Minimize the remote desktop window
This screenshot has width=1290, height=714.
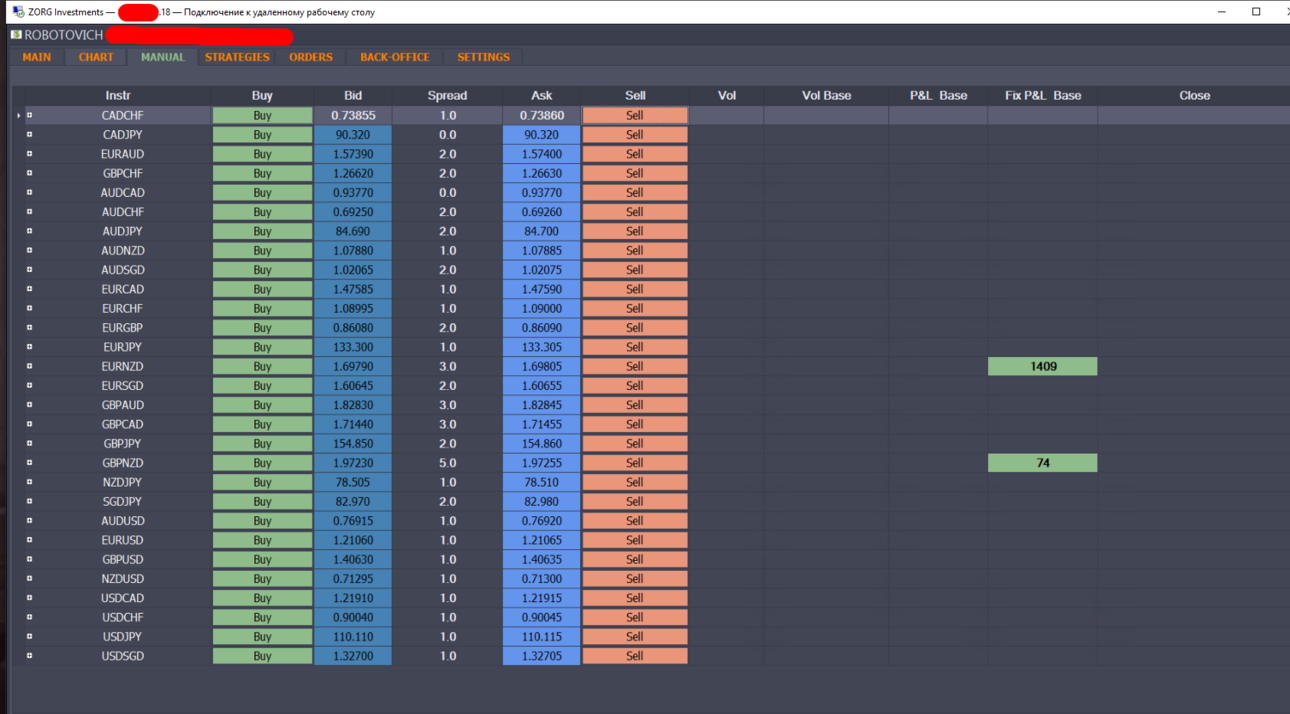point(1222,12)
